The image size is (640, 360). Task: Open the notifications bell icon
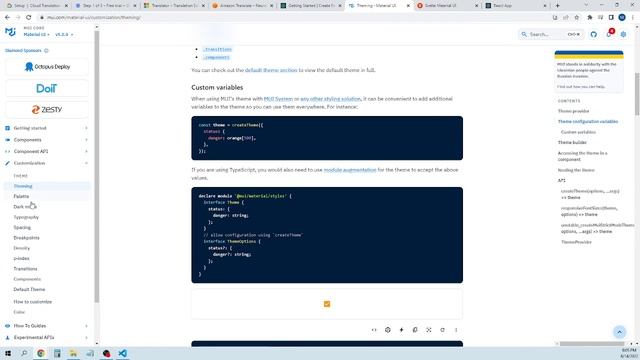point(609,34)
